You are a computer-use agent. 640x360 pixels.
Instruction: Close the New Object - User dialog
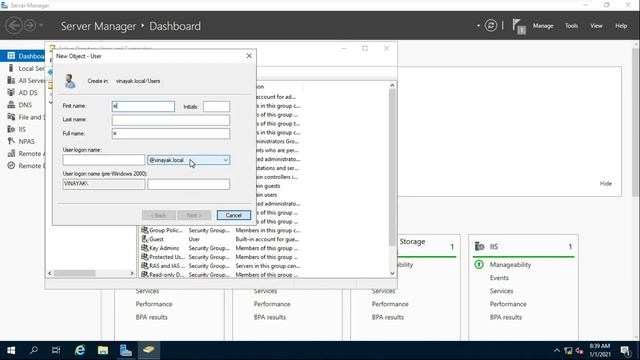[249, 56]
